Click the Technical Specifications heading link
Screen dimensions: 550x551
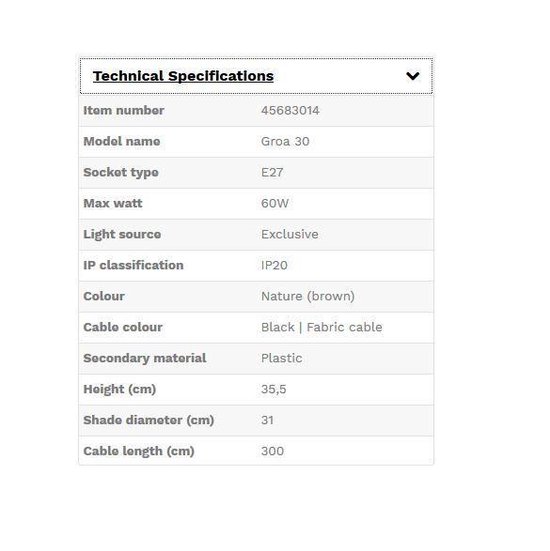coord(183,76)
